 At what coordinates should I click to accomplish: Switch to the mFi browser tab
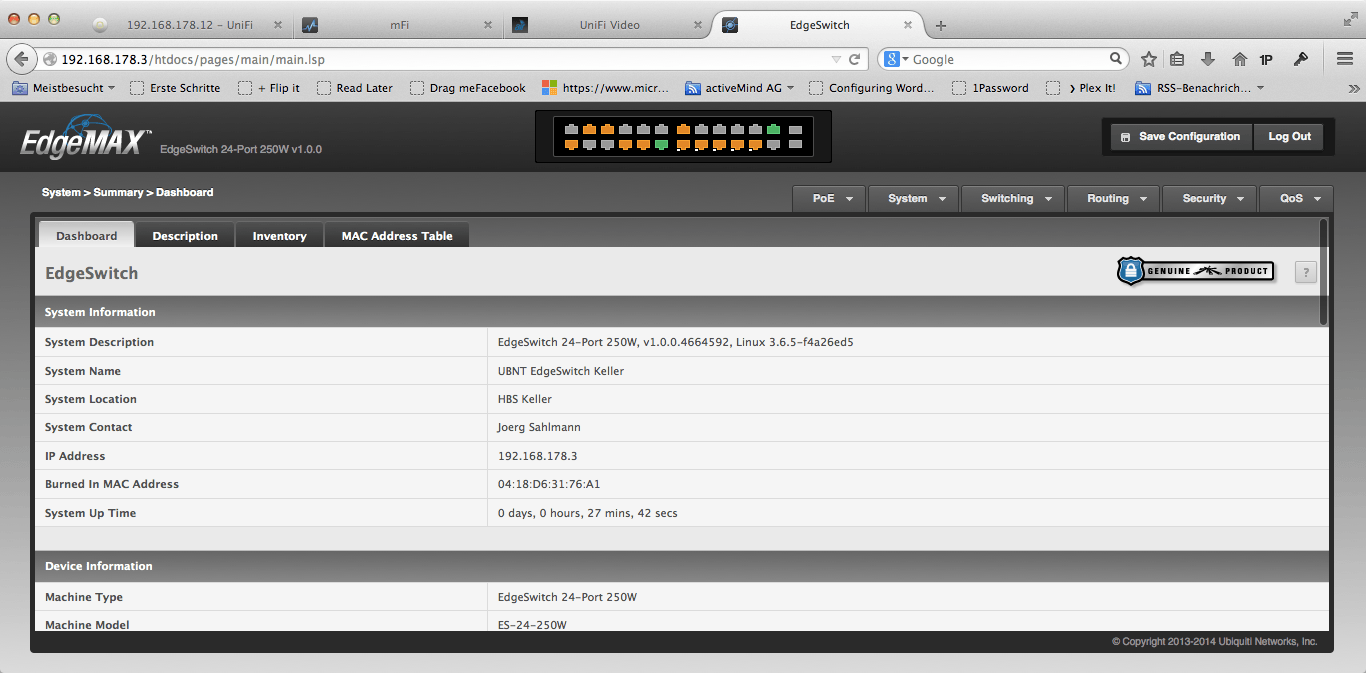click(399, 25)
